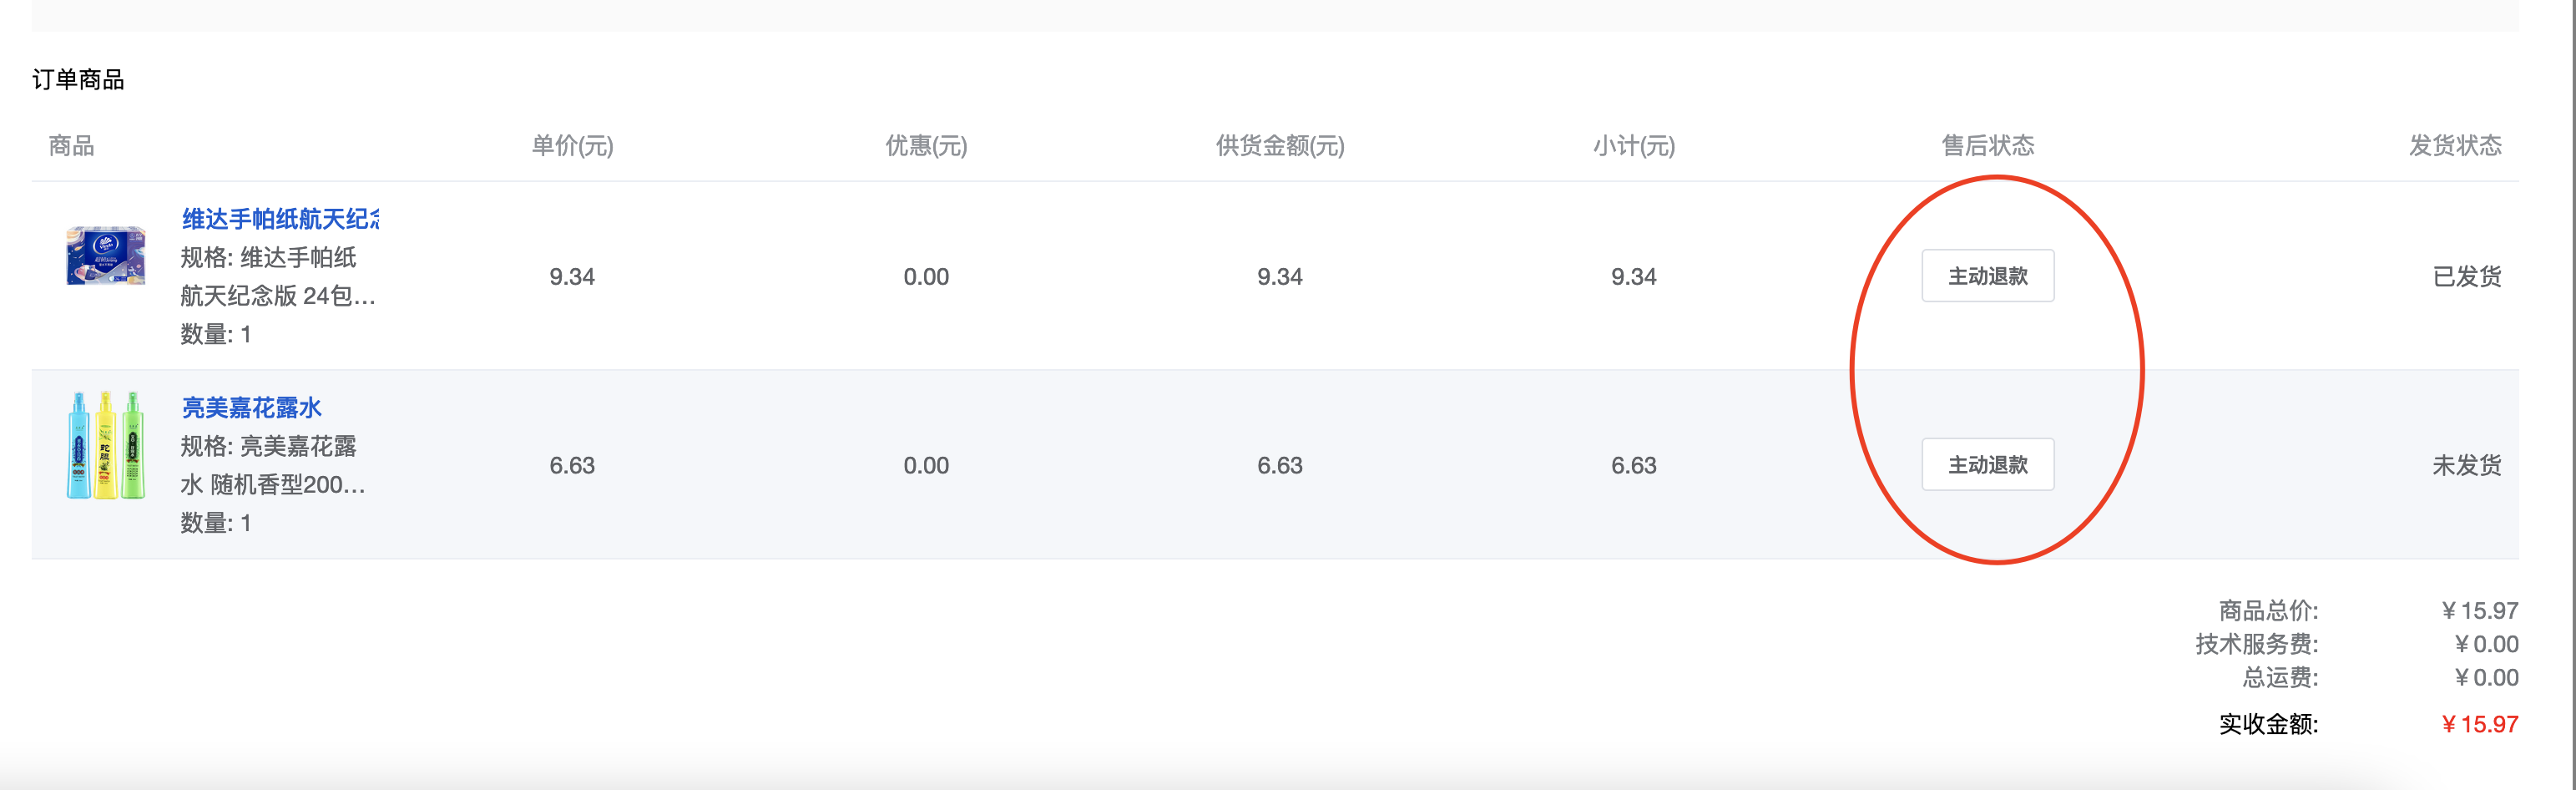Click the 商品 column header

click(72, 146)
